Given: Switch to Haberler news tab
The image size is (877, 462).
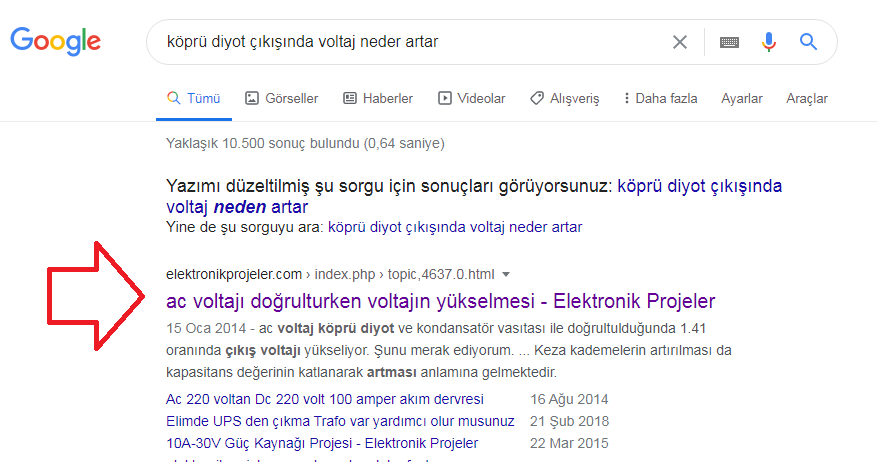Looking at the screenshot, I should [x=378, y=98].
